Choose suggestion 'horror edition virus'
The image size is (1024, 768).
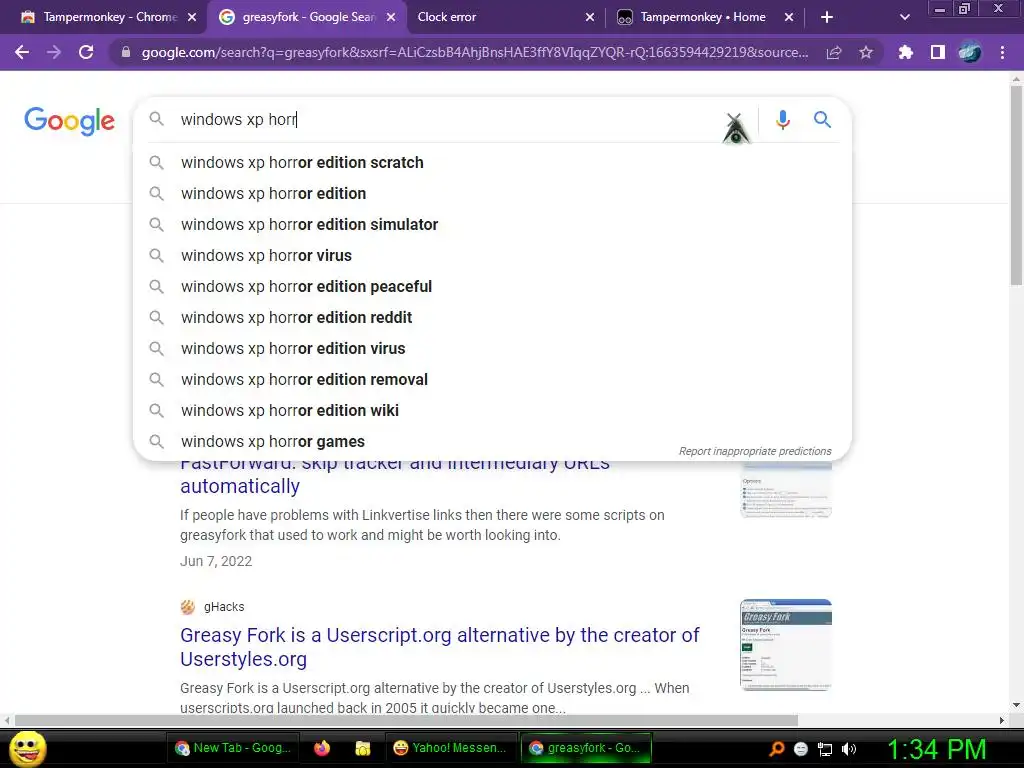tap(492, 349)
